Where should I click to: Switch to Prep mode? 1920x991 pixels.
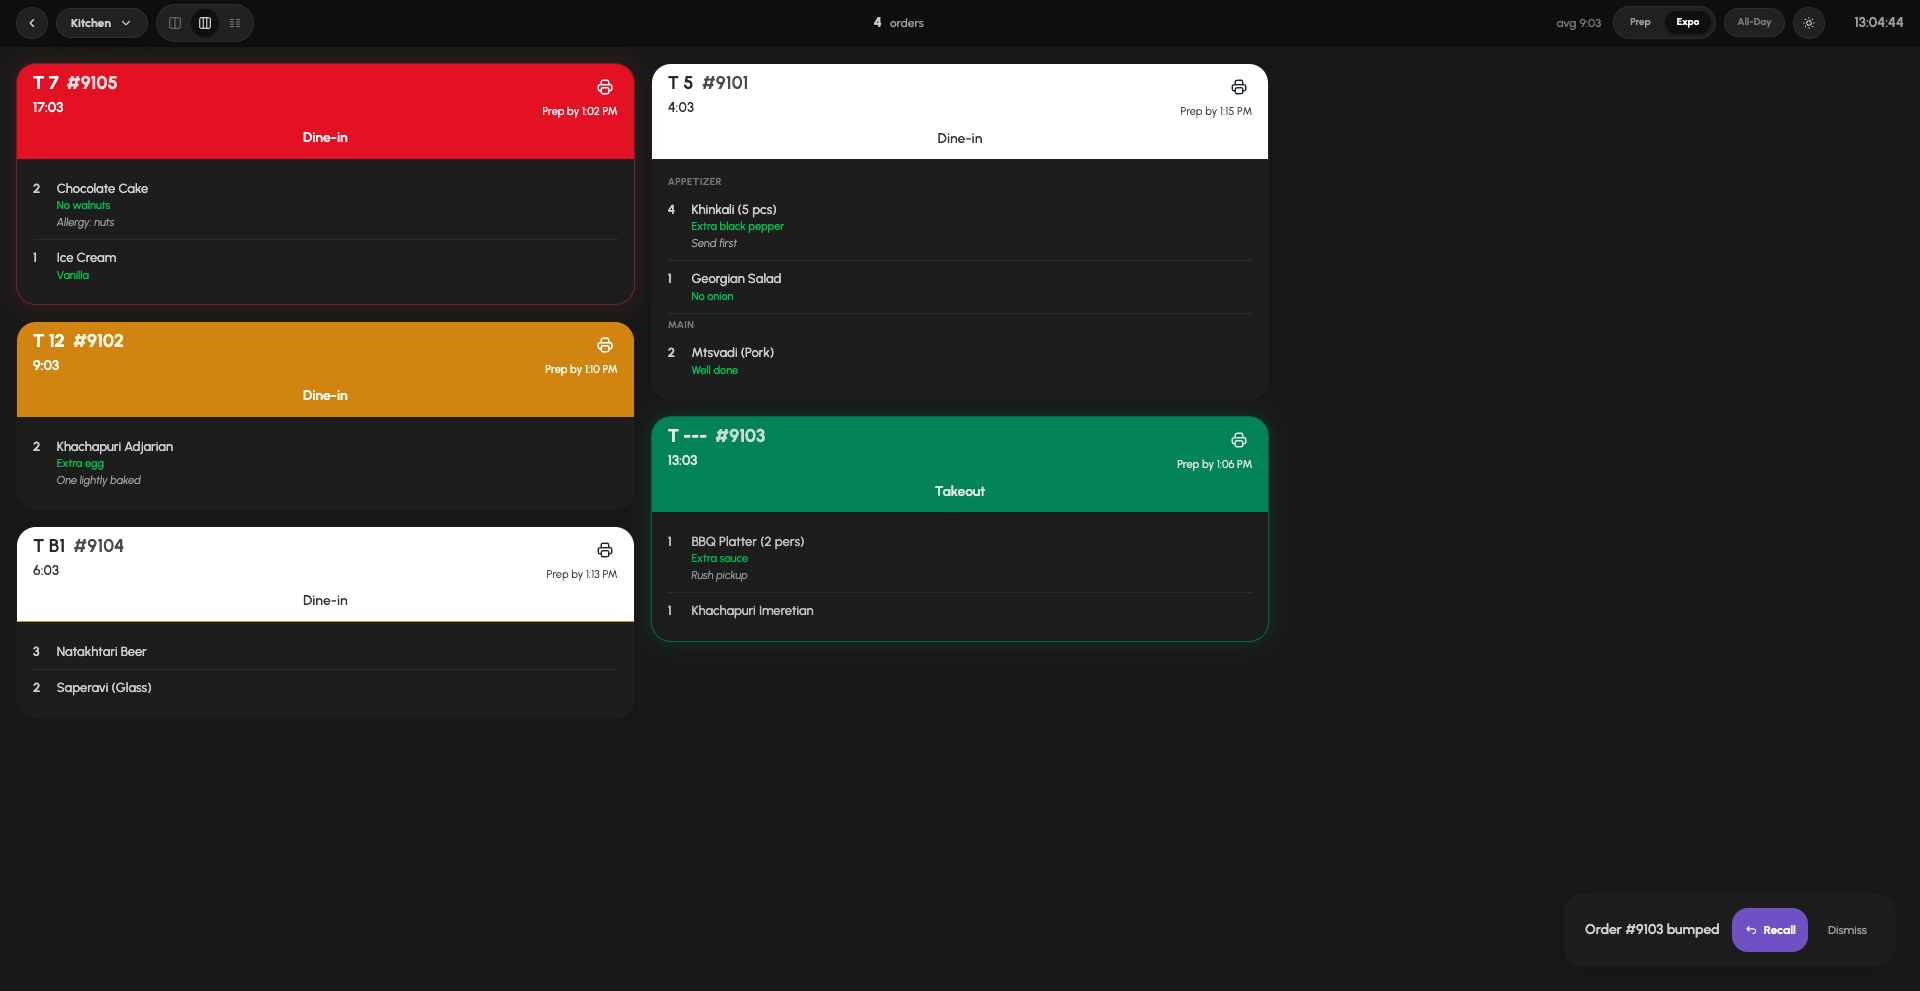pyautogui.click(x=1640, y=22)
